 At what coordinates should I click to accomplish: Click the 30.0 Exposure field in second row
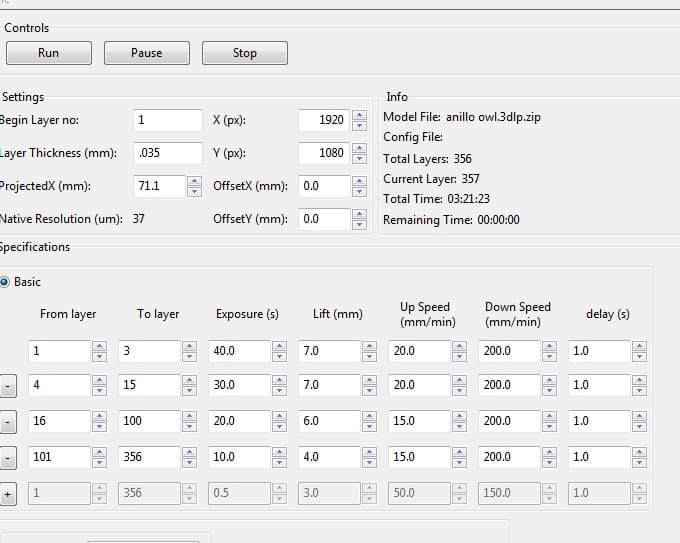coord(239,385)
